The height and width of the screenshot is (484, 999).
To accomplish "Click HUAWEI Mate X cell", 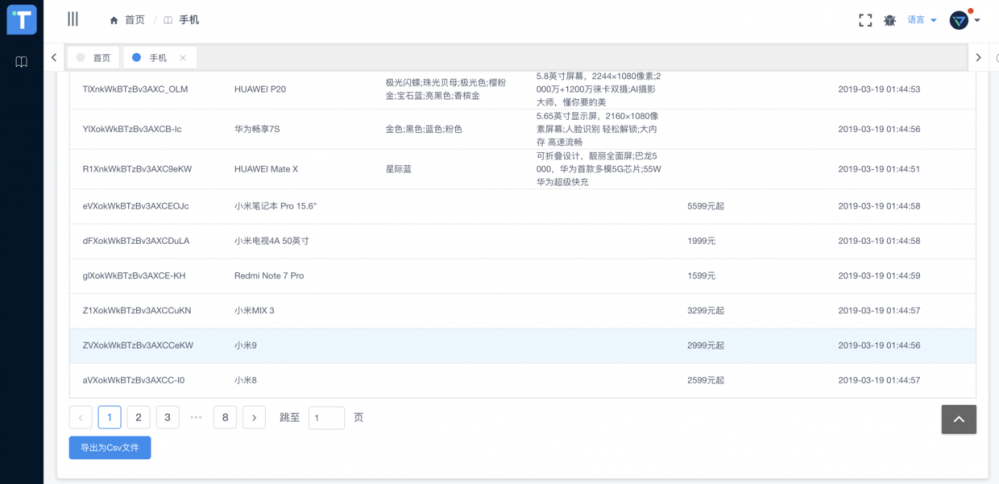I will [x=266, y=169].
